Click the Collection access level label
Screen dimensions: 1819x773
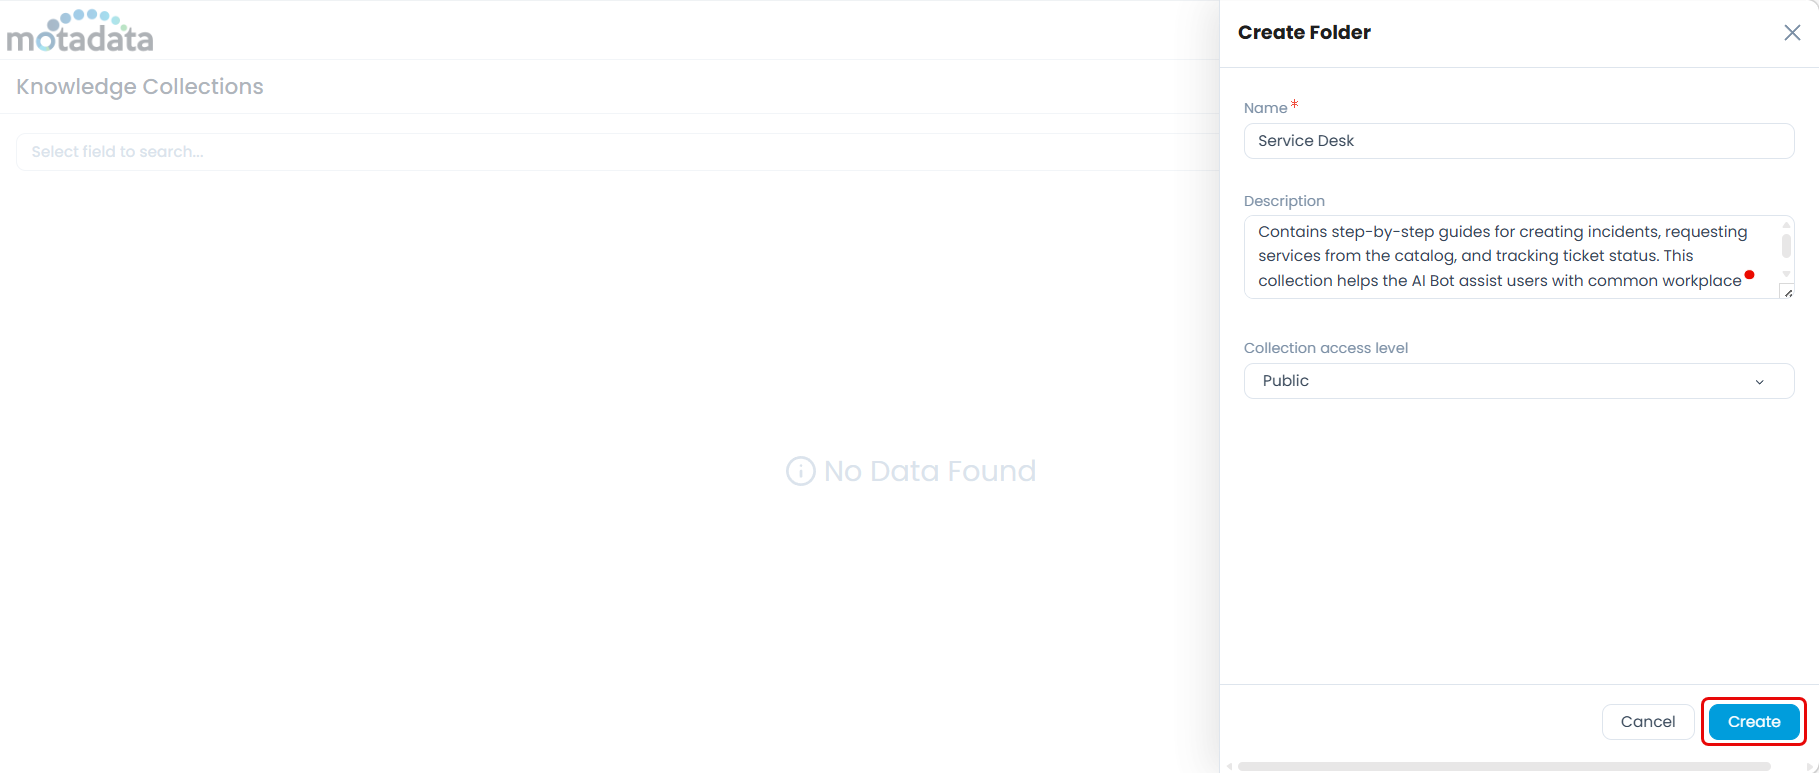click(1325, 348)
